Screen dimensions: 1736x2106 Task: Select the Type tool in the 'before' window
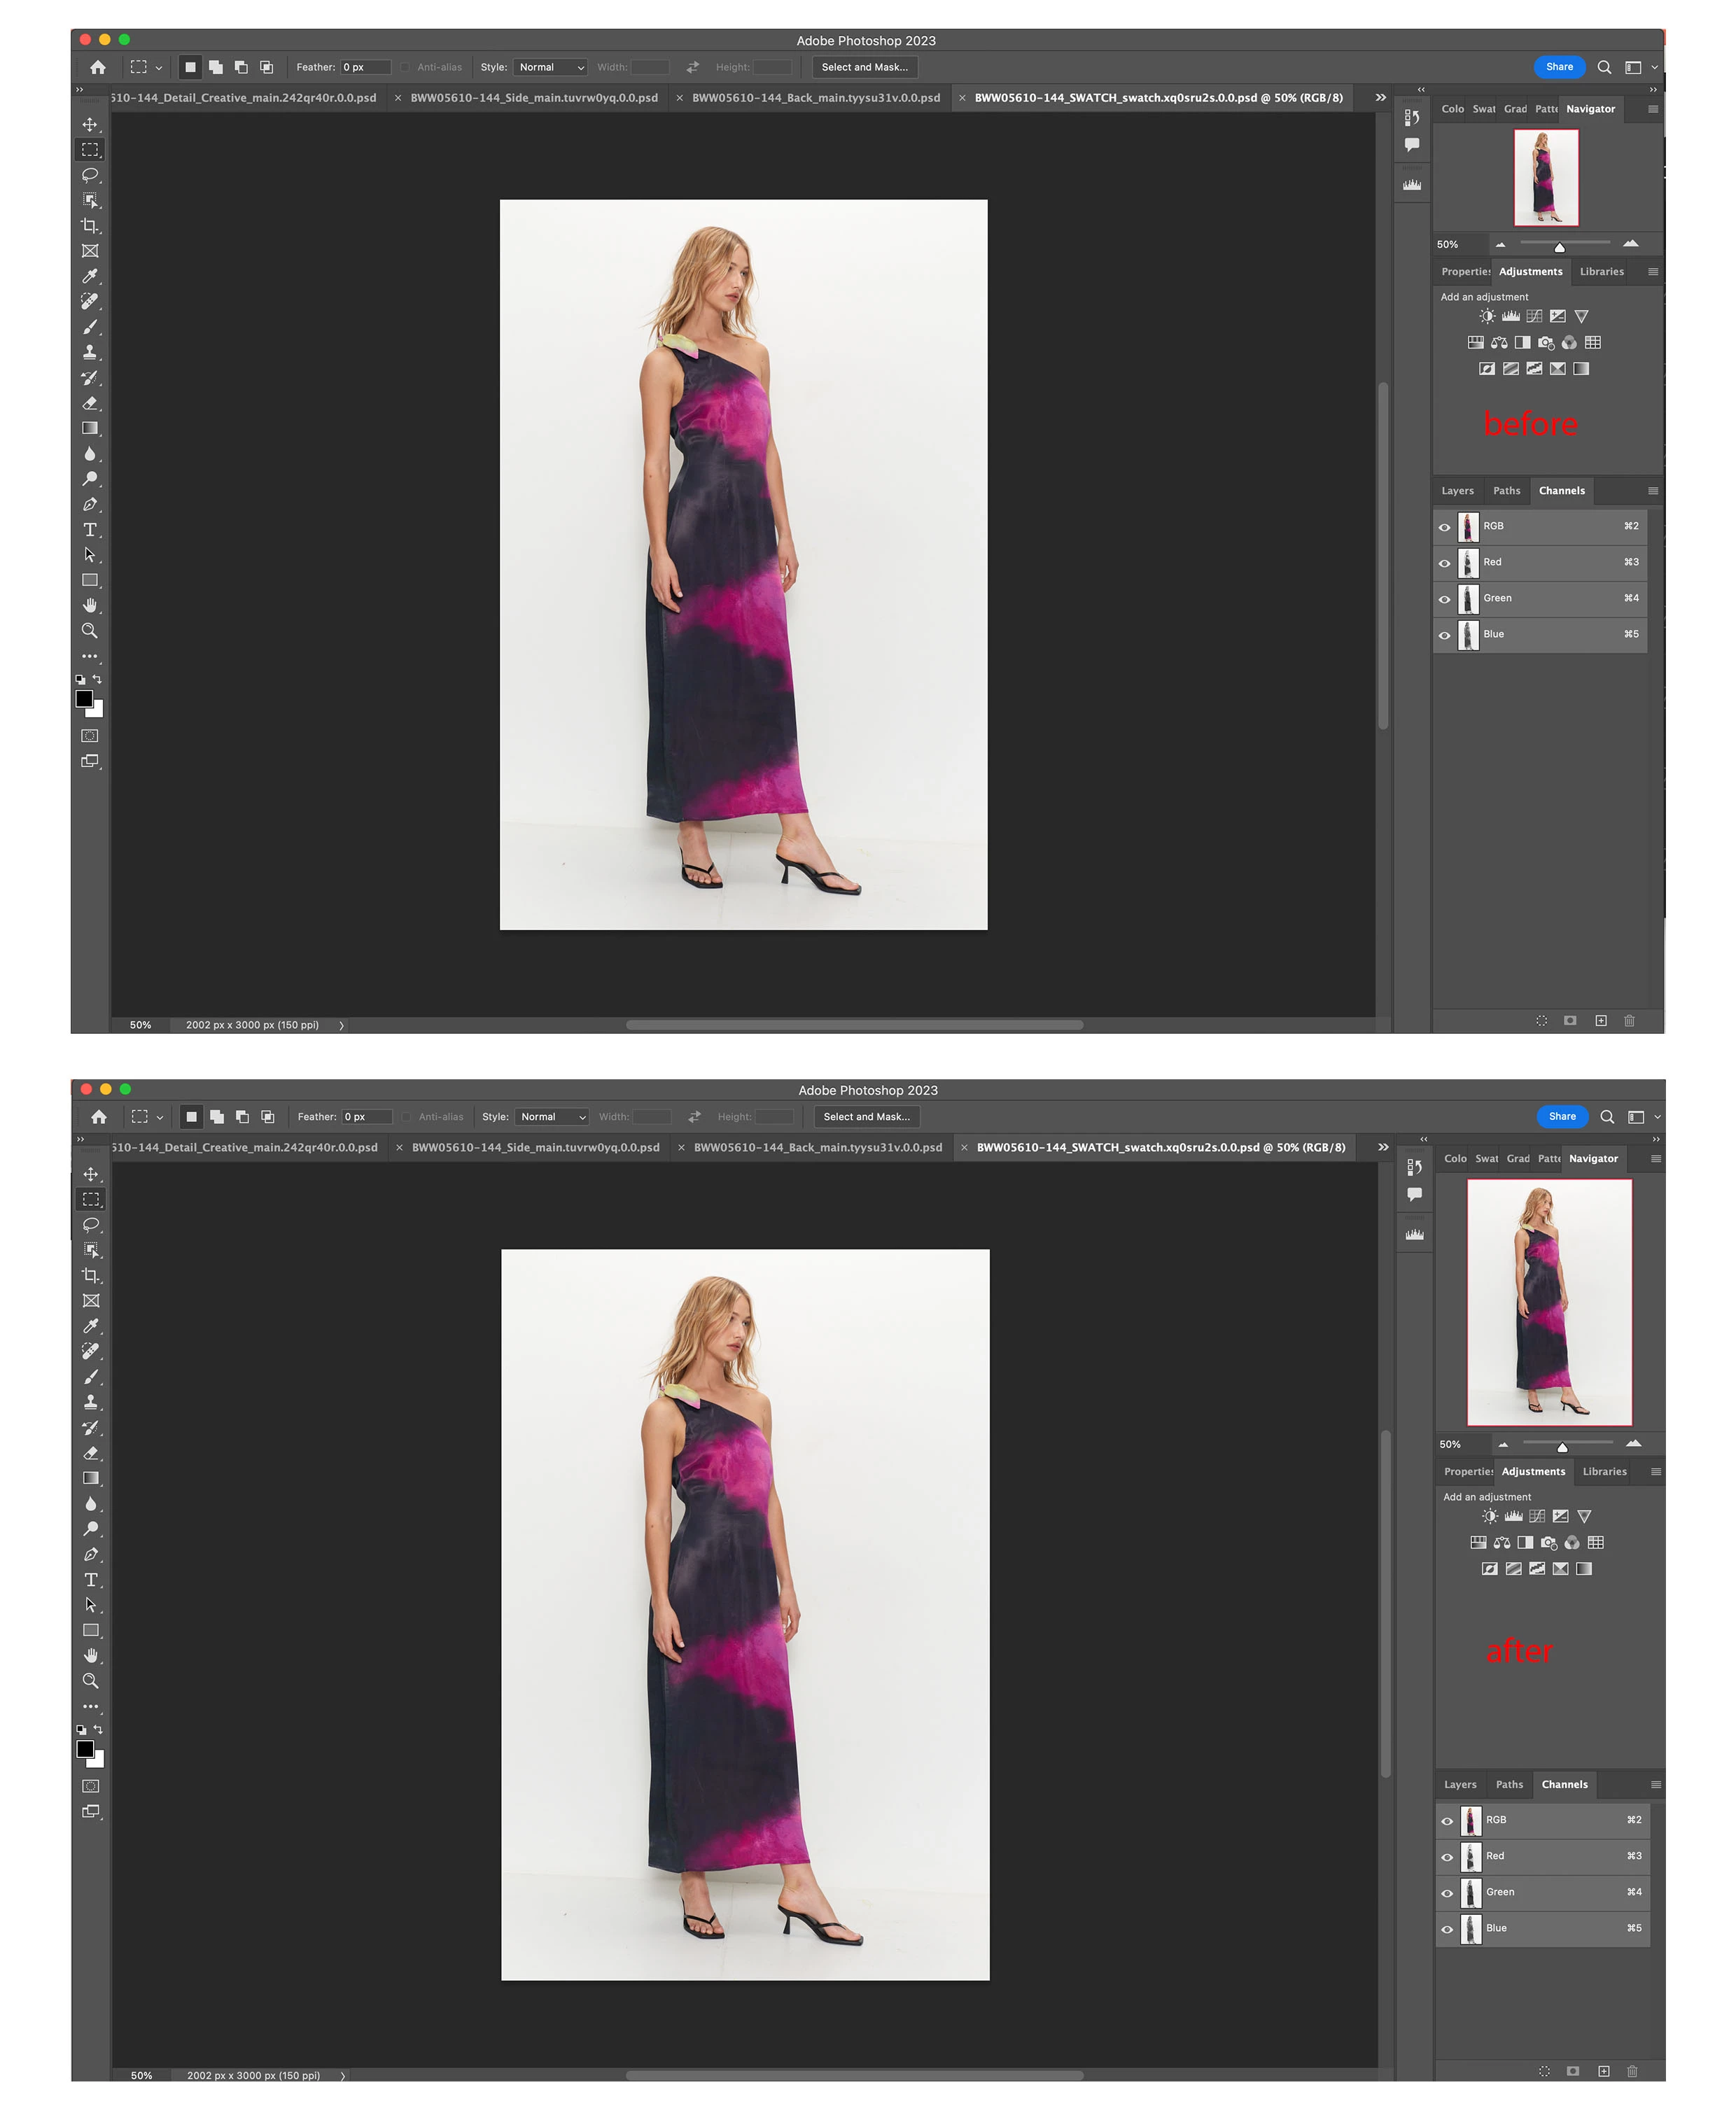pos(90,530)
